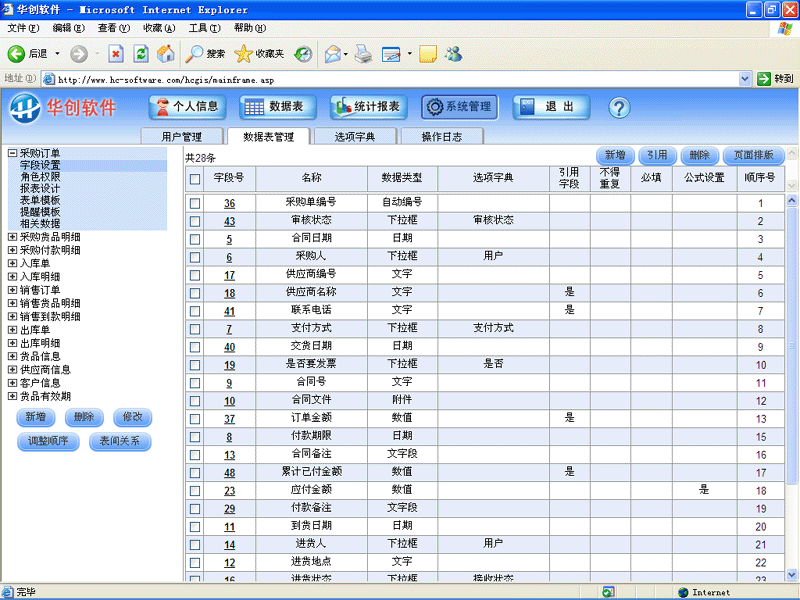800x600 pixels.
Task: Click the IE Refresh icon
Action: [141, 54]
